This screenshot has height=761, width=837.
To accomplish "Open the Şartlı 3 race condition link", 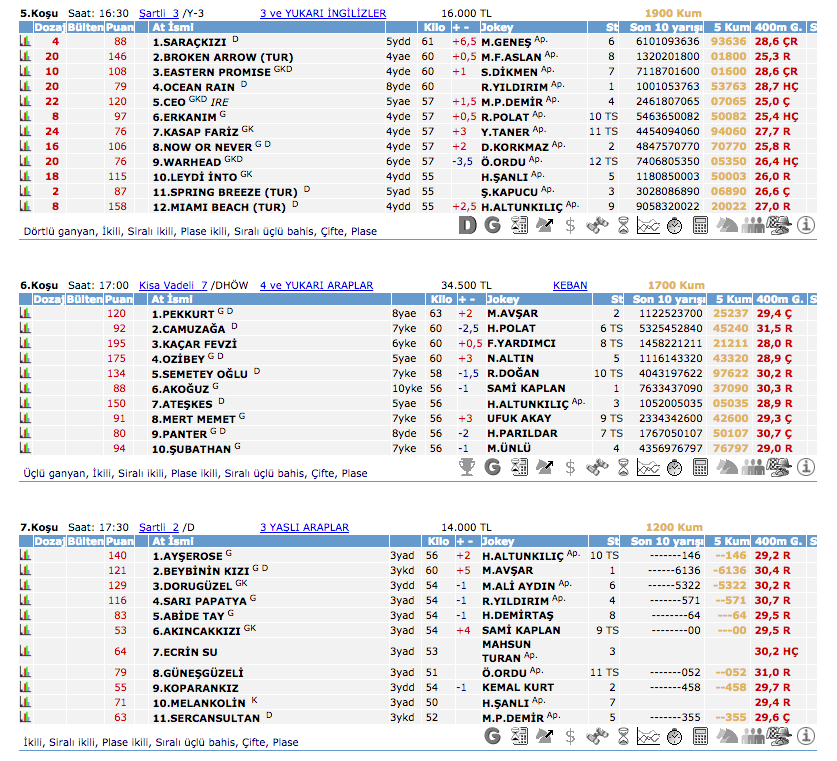I will 158,14.
